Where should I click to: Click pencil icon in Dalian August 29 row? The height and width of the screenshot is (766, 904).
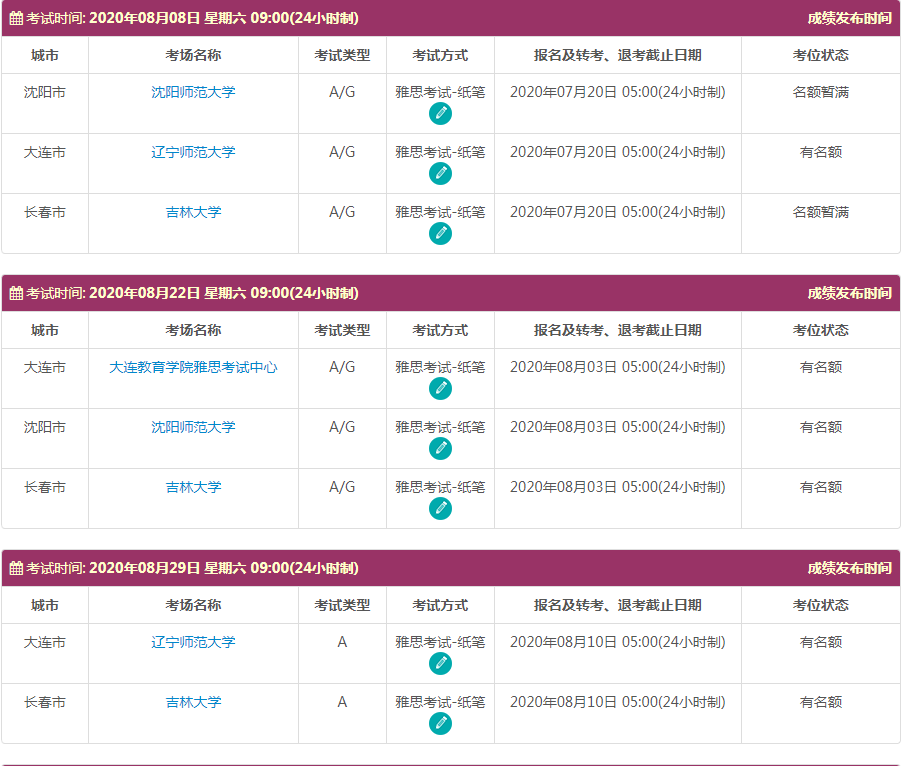(x=440, y=663)
